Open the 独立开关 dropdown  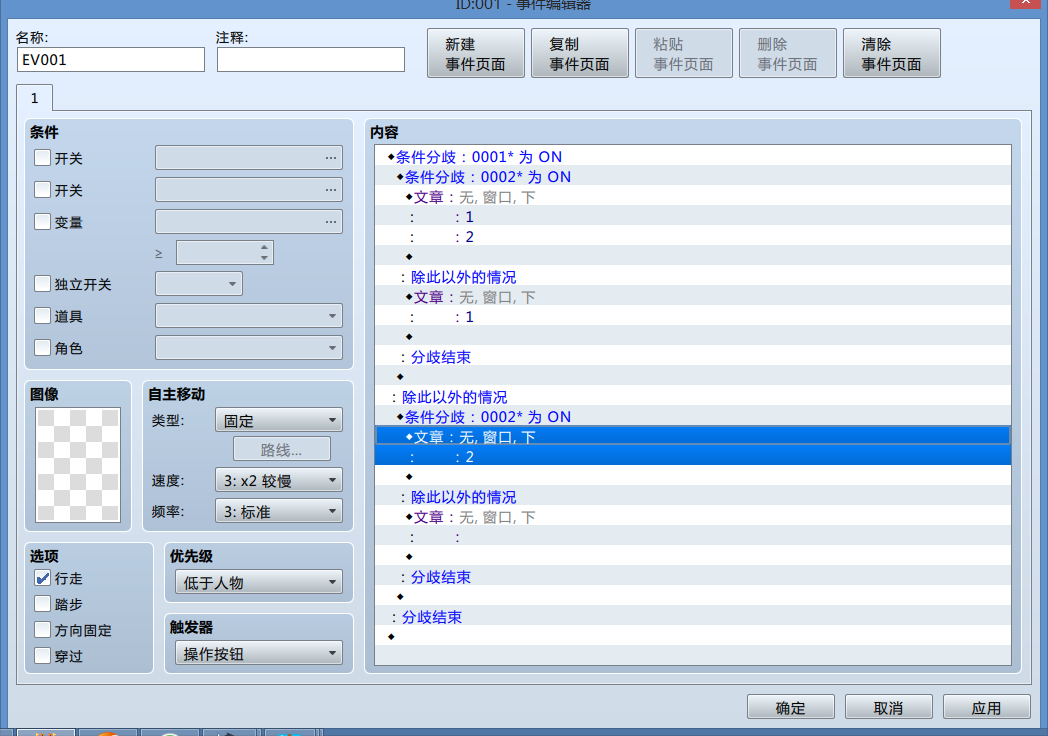pyautogui.click(x=199, y=283)
